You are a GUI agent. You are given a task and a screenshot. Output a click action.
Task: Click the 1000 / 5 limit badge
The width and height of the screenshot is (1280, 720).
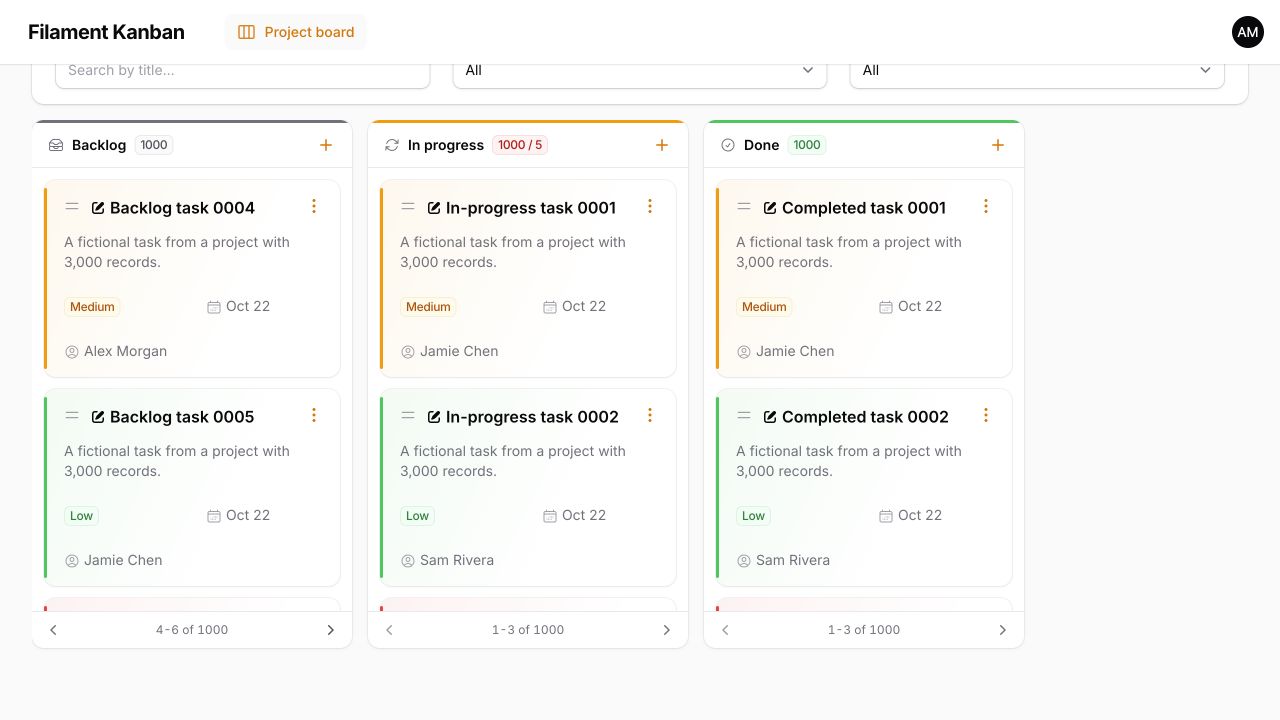[520, 145]
